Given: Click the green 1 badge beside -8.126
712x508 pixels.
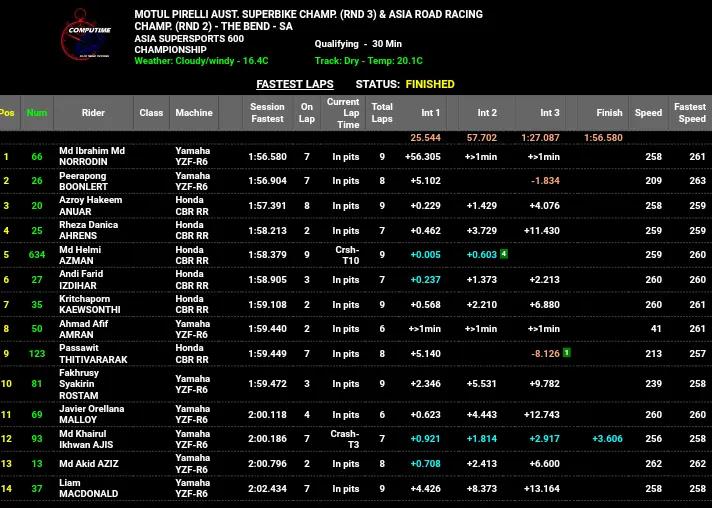Looking at the screenshot, I should [x=566, y=353].
